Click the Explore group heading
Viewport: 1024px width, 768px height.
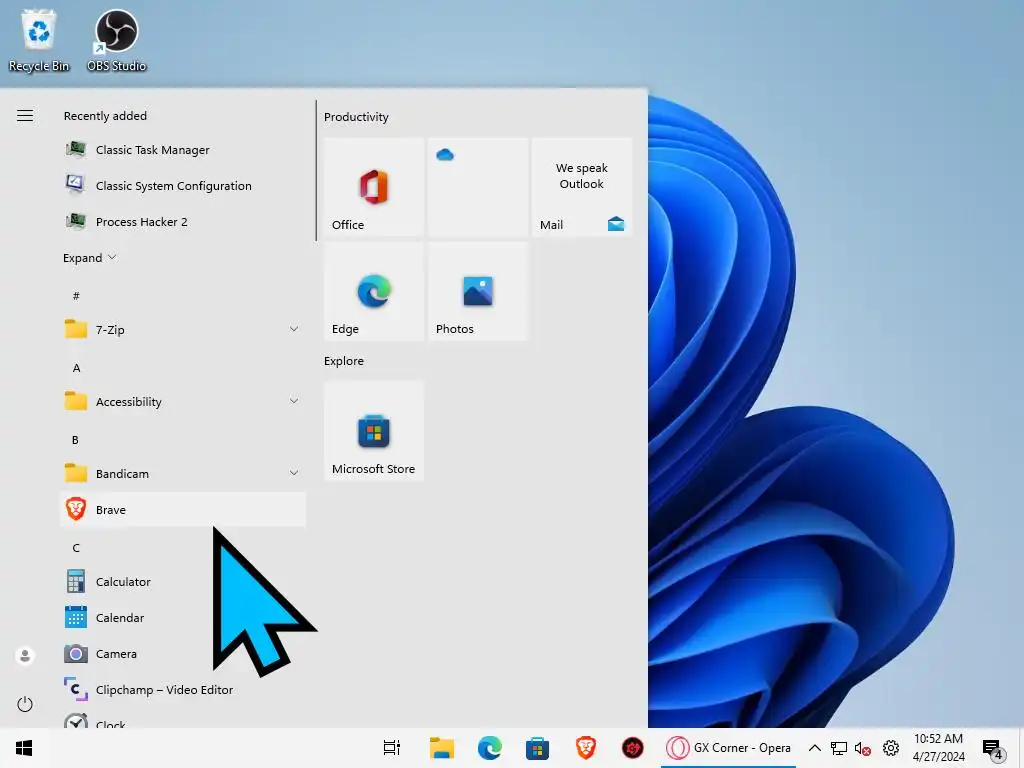click(x=344, y=360)
